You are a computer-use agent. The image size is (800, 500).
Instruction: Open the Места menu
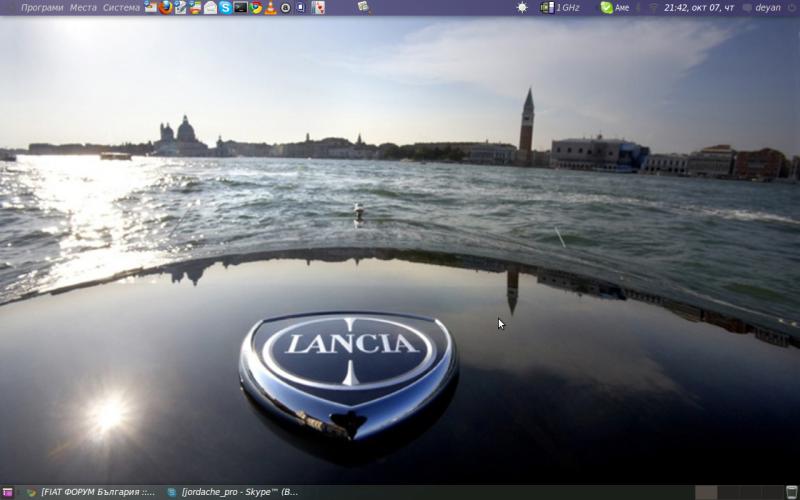[x=83, y=7]
